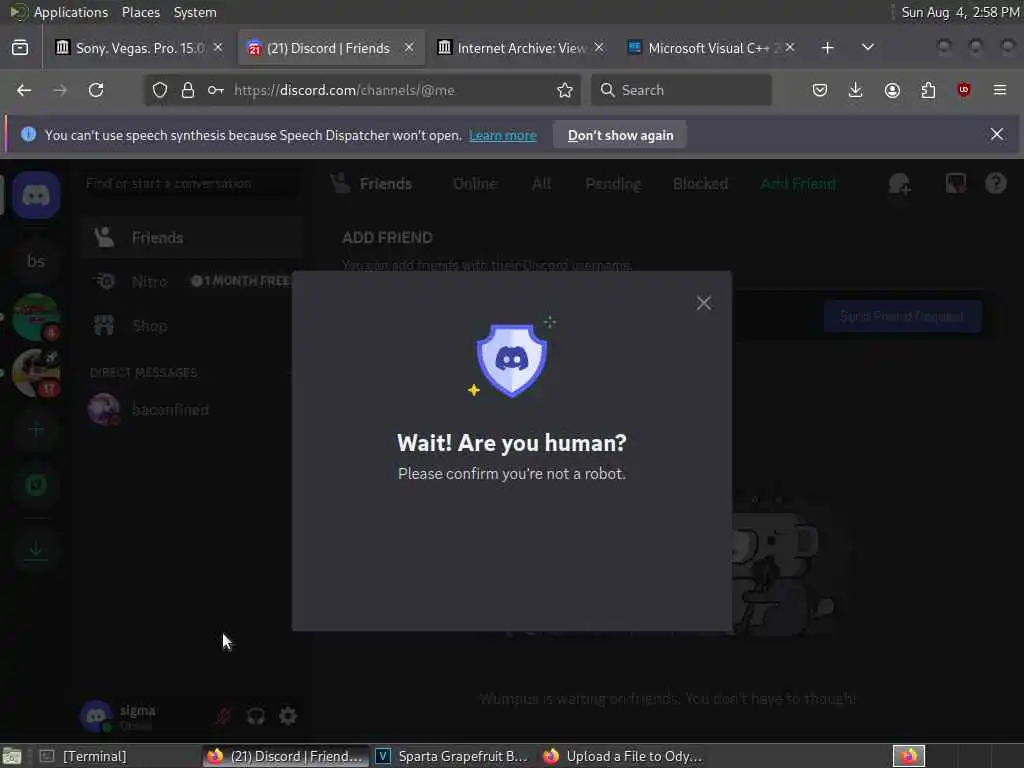
Task: Toggle headphone deafen in user panel
Action: [x=255, y=716]
